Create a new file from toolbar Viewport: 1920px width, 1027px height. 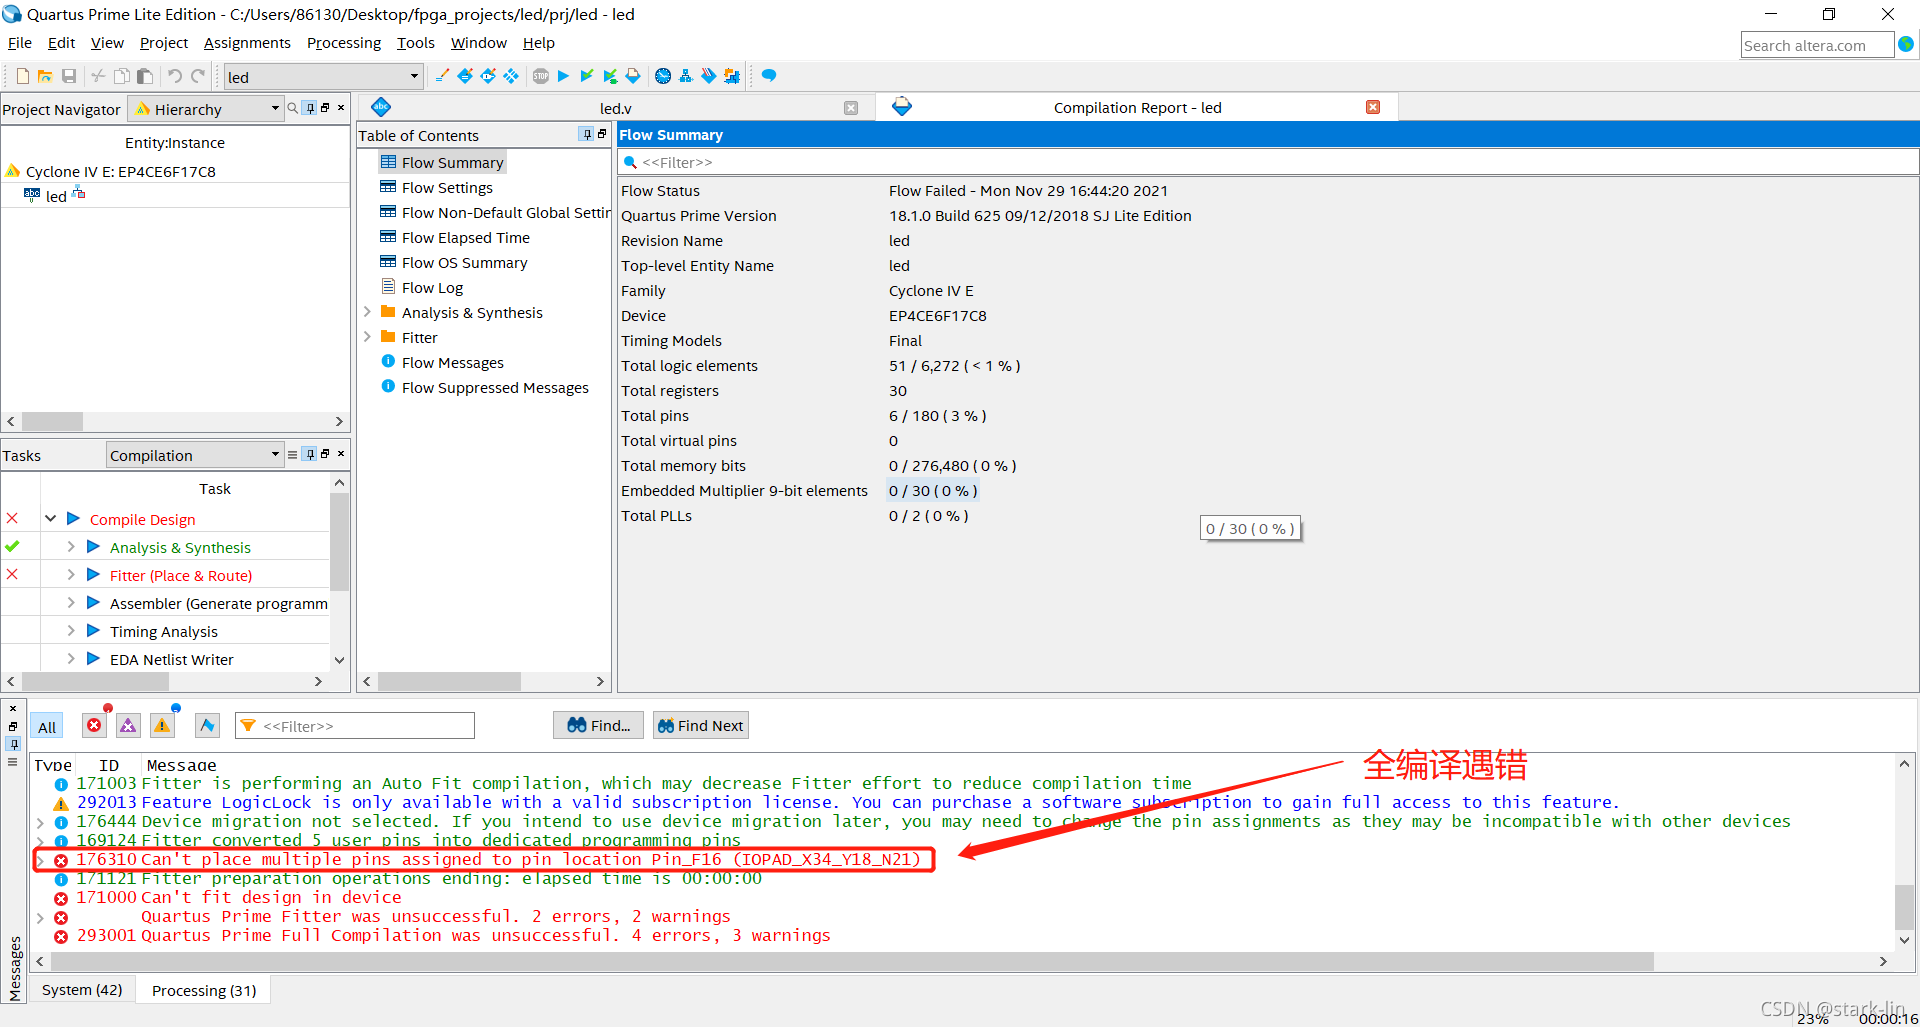click(x=22, y=76)
